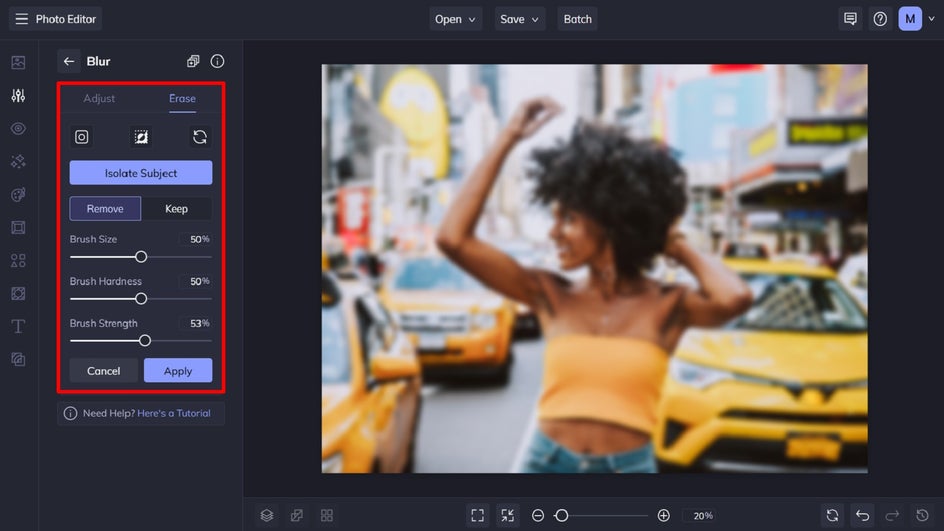This screenshot has width=944, height=531.
Task: Undo the last action
Action: [x=863, y=516]
